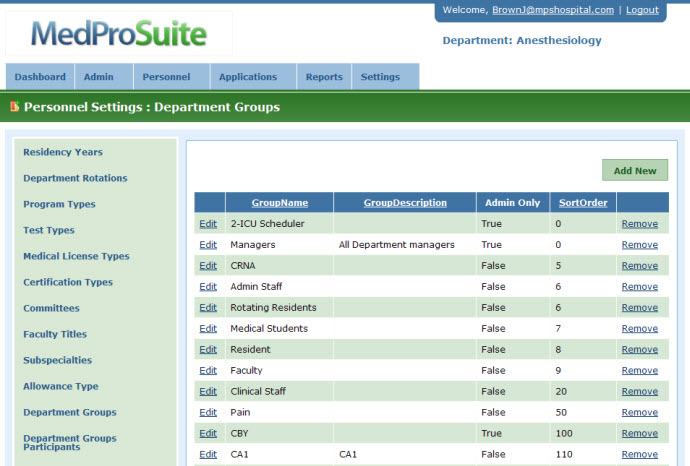Remove the Resident group
Viewport: 690px width, 466px height.
[640, 349]
